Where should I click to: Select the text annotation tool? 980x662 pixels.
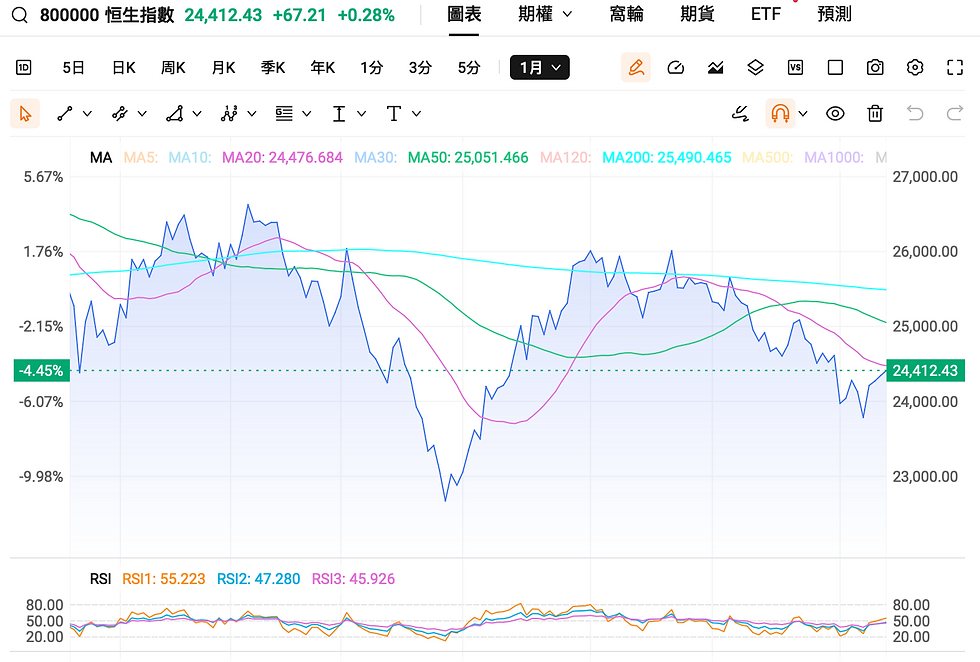click(x=394, y=114)
